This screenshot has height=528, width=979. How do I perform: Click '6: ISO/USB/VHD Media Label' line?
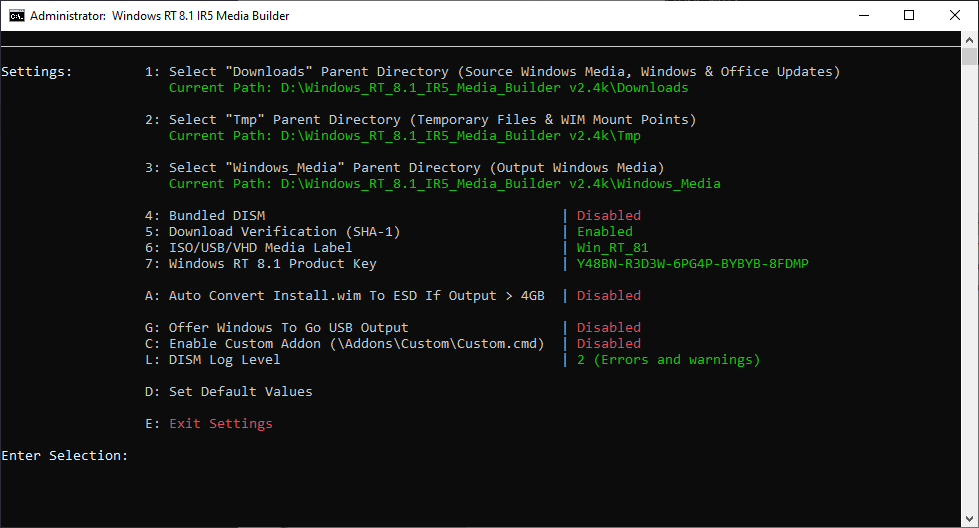[248, 248]
